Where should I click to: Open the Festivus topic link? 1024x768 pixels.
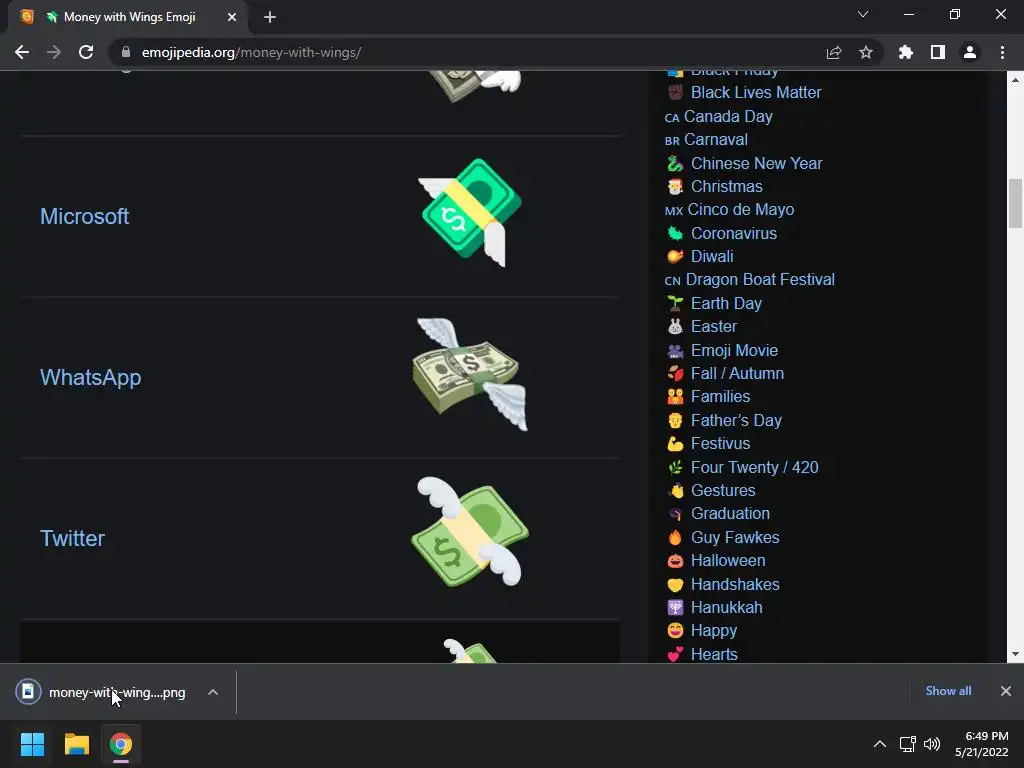720,443
